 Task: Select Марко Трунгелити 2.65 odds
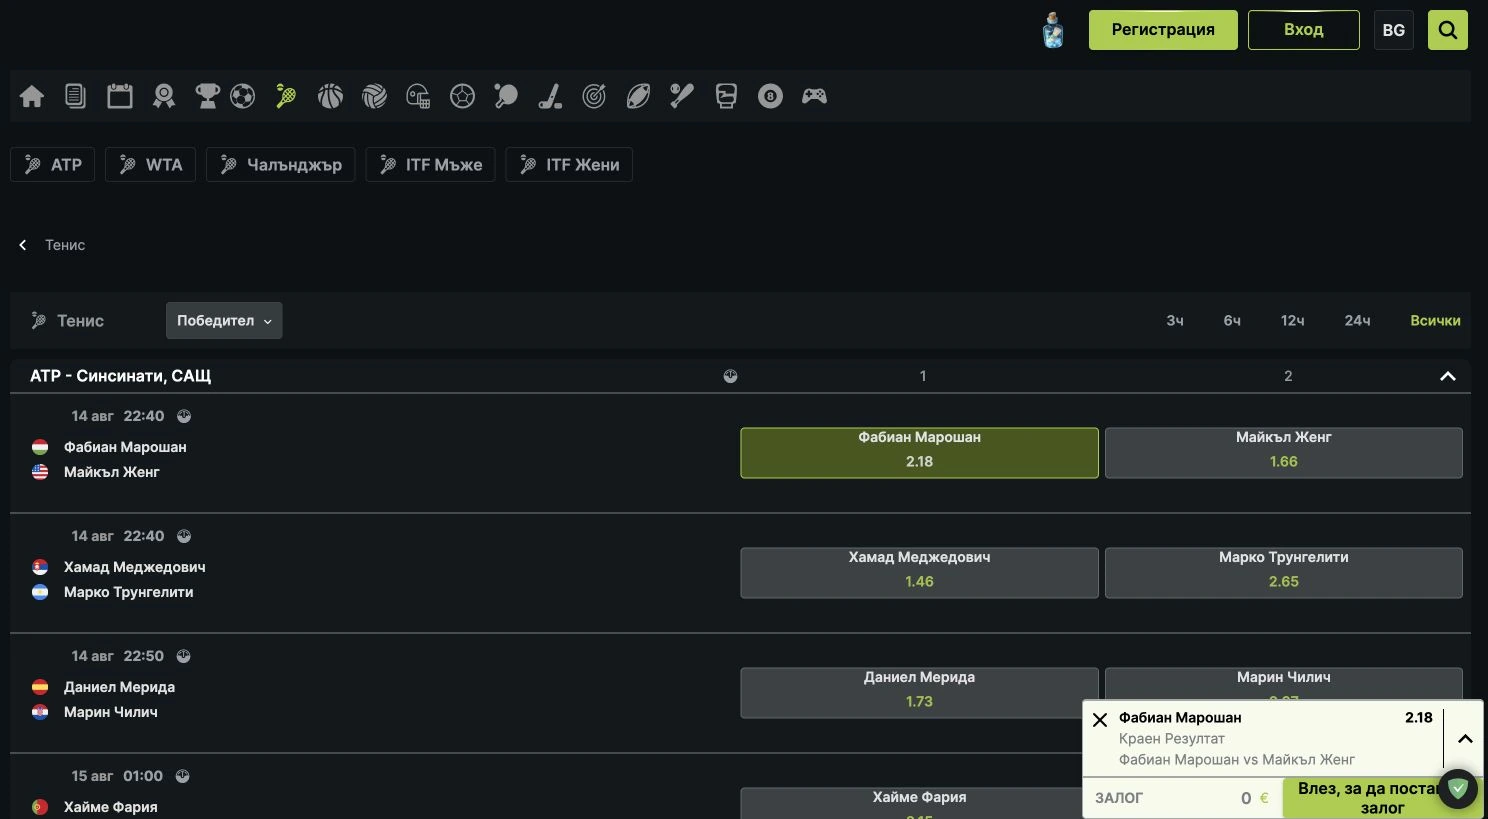coord(1283,573)
